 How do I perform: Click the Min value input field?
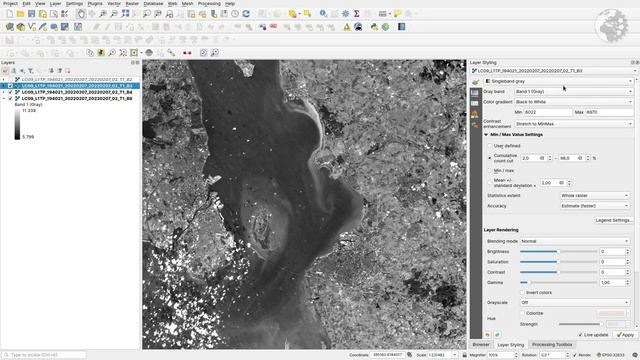point(548,112)
